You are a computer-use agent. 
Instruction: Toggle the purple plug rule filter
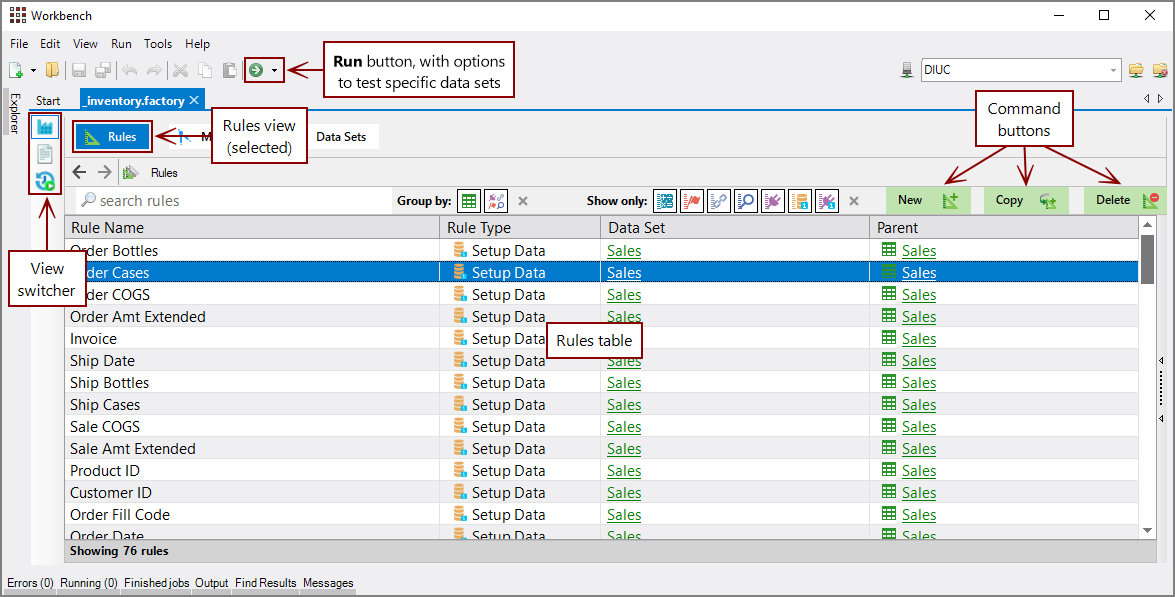click(x=772, y=201)
